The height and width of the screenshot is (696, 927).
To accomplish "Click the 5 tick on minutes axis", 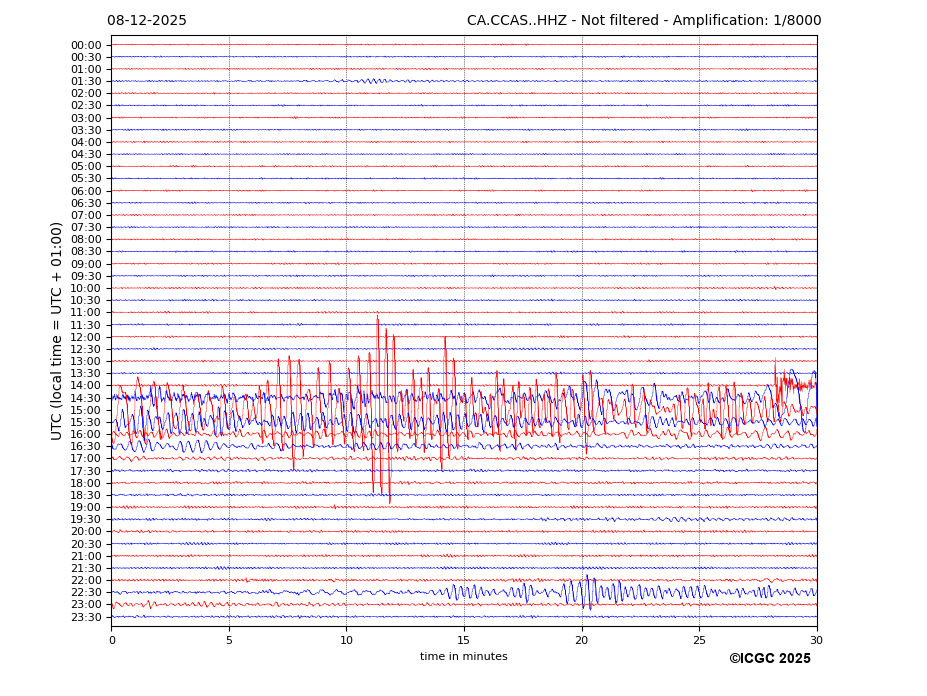I will (x=229, y=639).
